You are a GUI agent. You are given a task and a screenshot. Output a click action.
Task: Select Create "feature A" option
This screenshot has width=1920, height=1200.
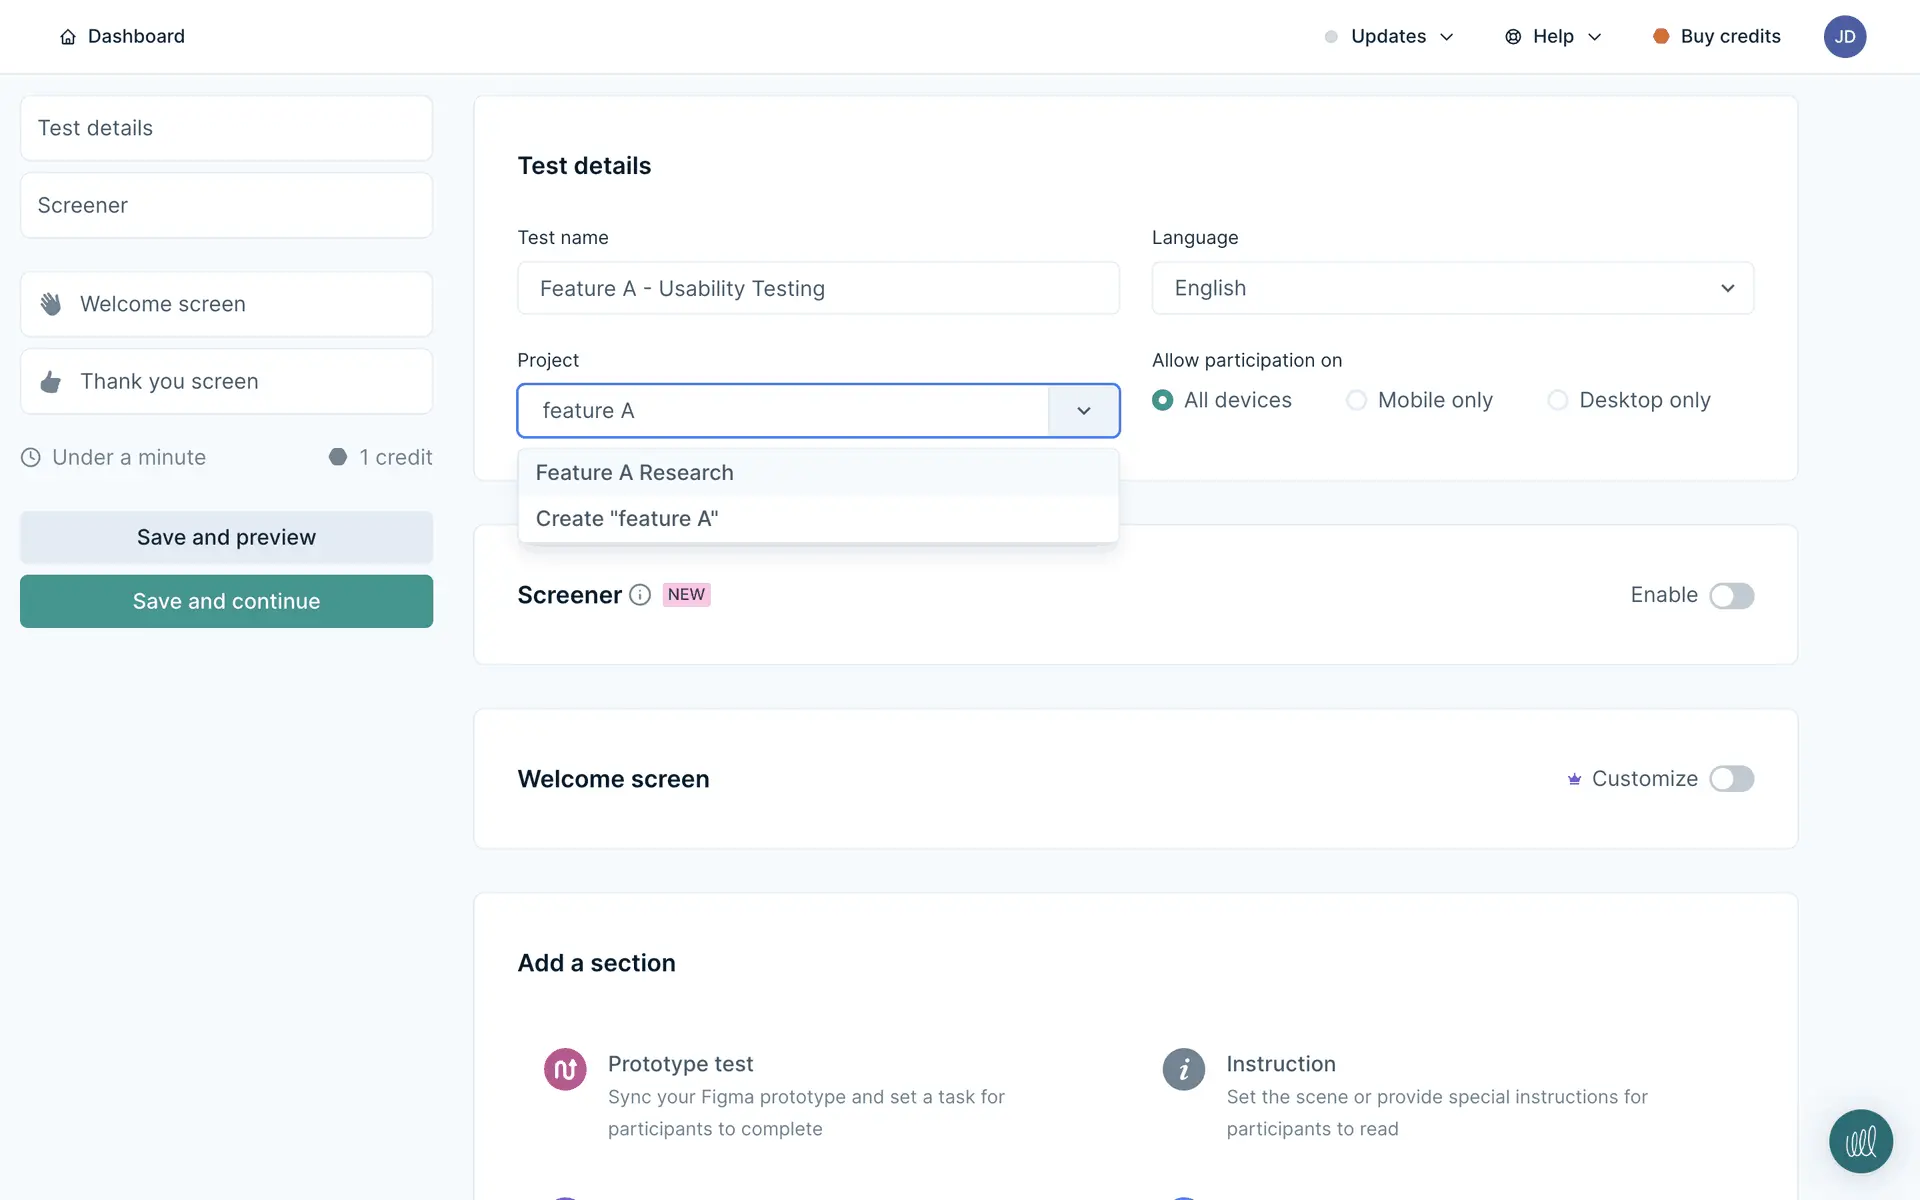coord(627,519)
